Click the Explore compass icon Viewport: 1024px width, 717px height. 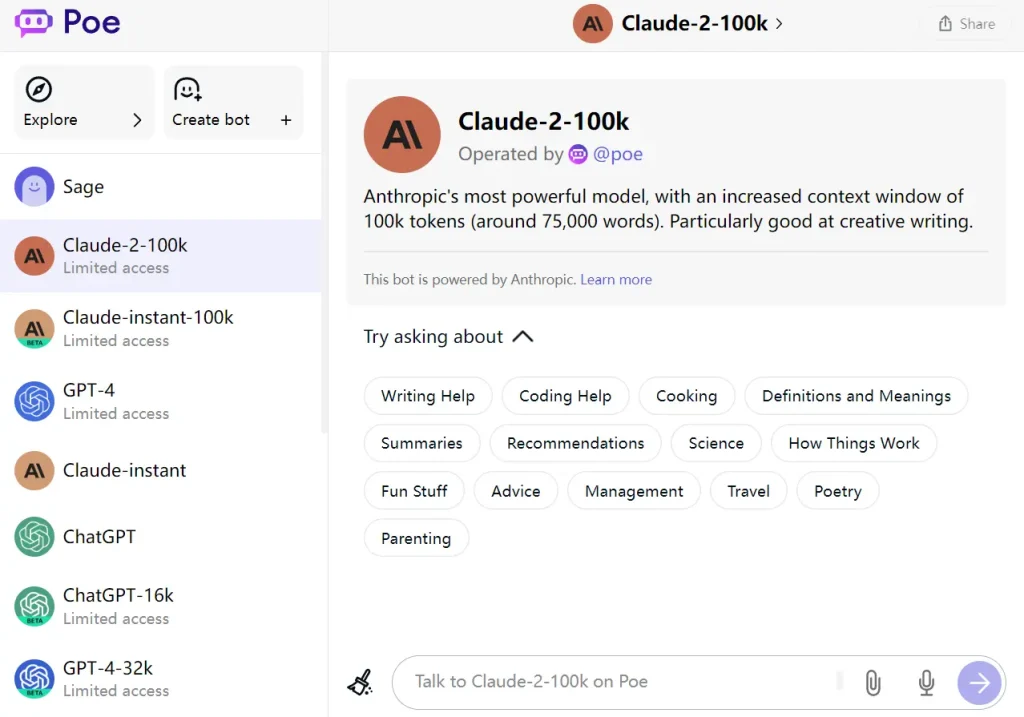coord(39,89)
